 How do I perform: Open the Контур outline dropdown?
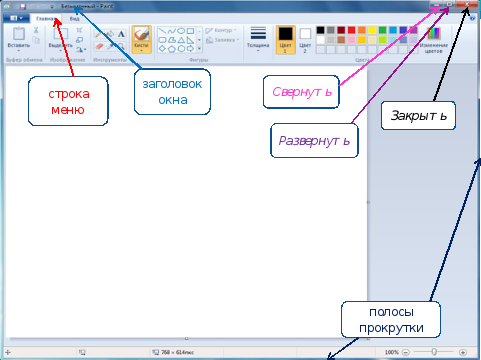(221, 30)
